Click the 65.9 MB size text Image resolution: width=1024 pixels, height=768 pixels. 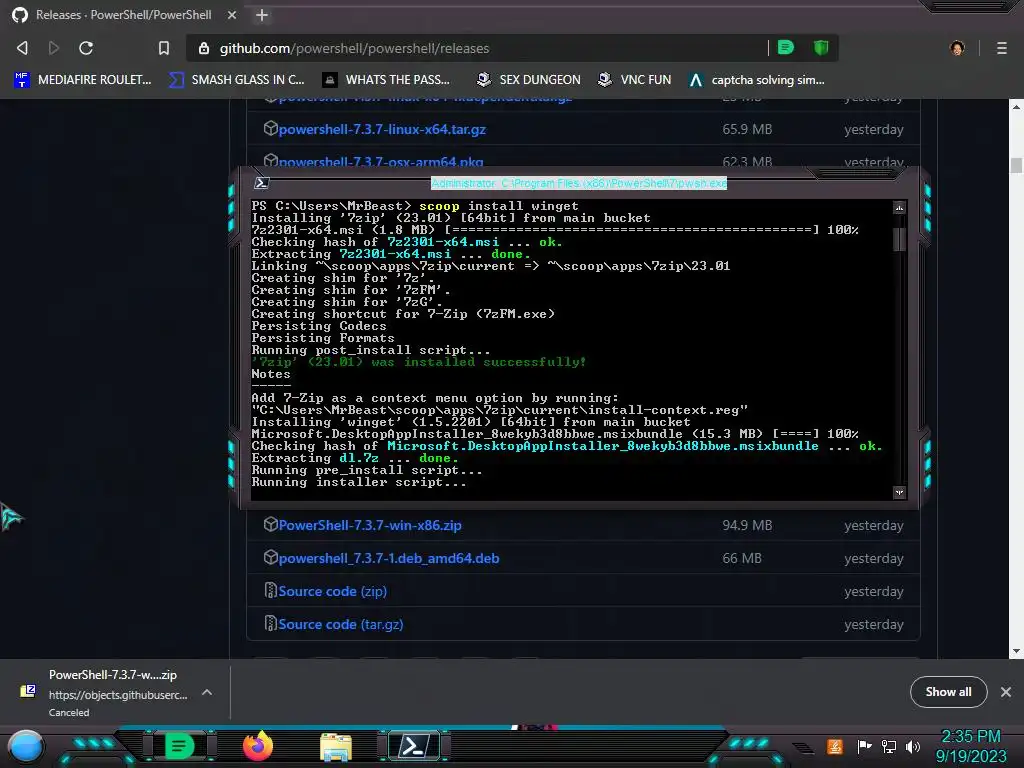coord(747,129)
